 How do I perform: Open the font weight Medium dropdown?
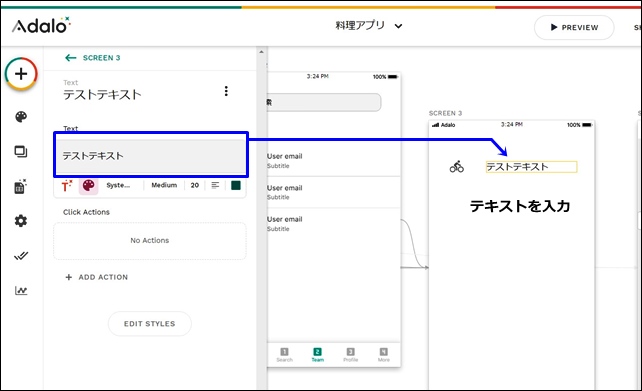(x=164, y=185)
